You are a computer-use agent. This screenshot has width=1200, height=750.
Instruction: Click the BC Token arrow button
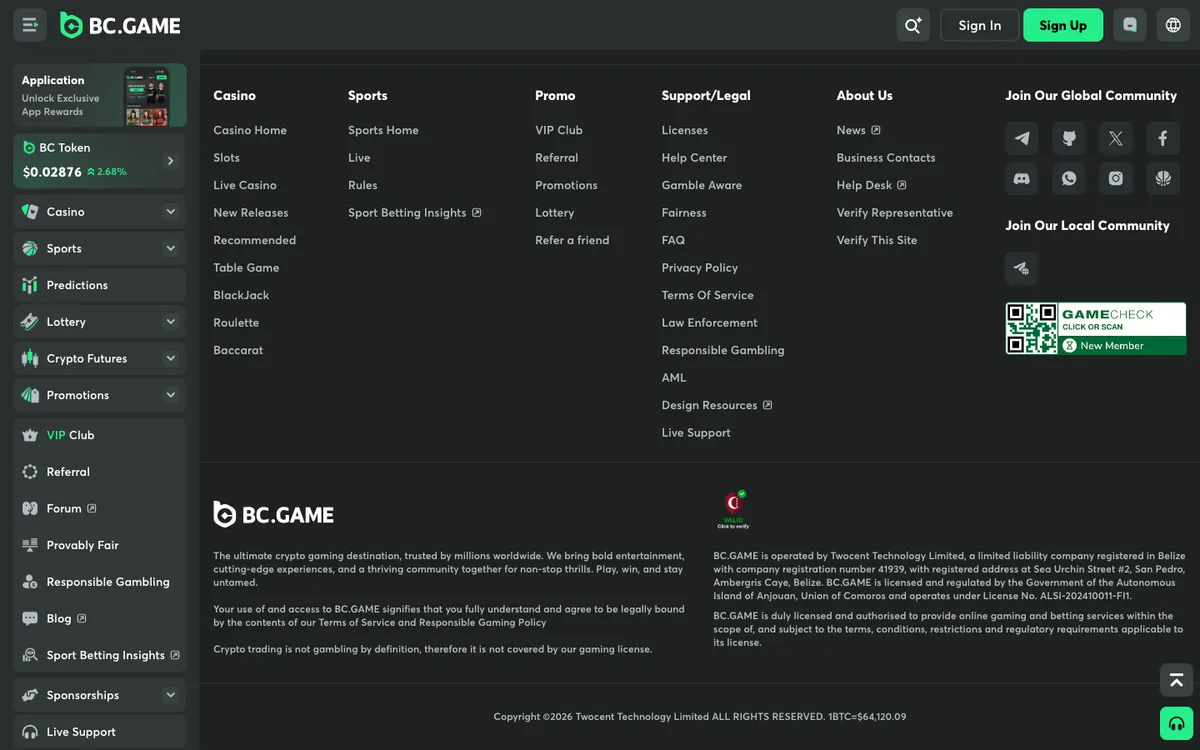click(170, 160)
